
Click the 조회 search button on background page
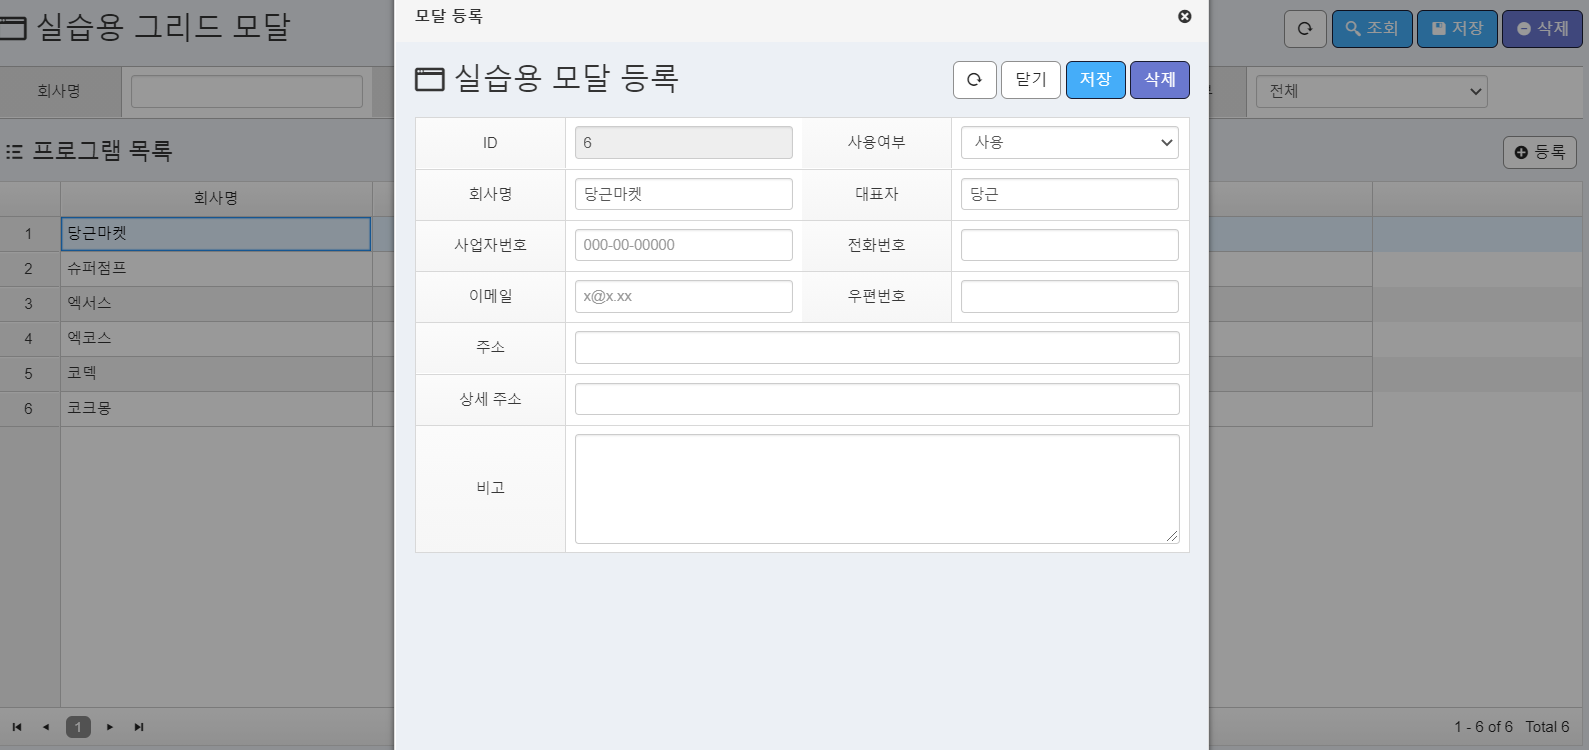1372,29
